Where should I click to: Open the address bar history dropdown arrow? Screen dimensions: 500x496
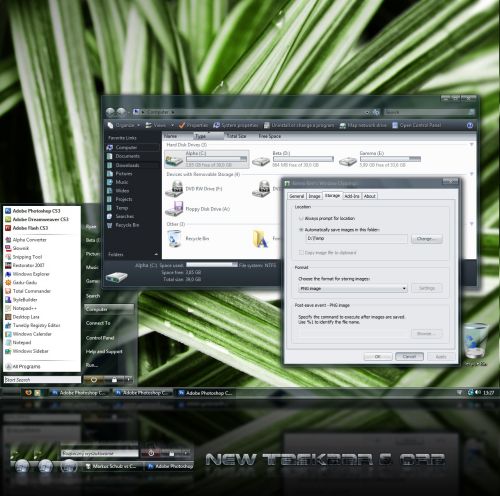pyautogui.click(x=367, y=112)
